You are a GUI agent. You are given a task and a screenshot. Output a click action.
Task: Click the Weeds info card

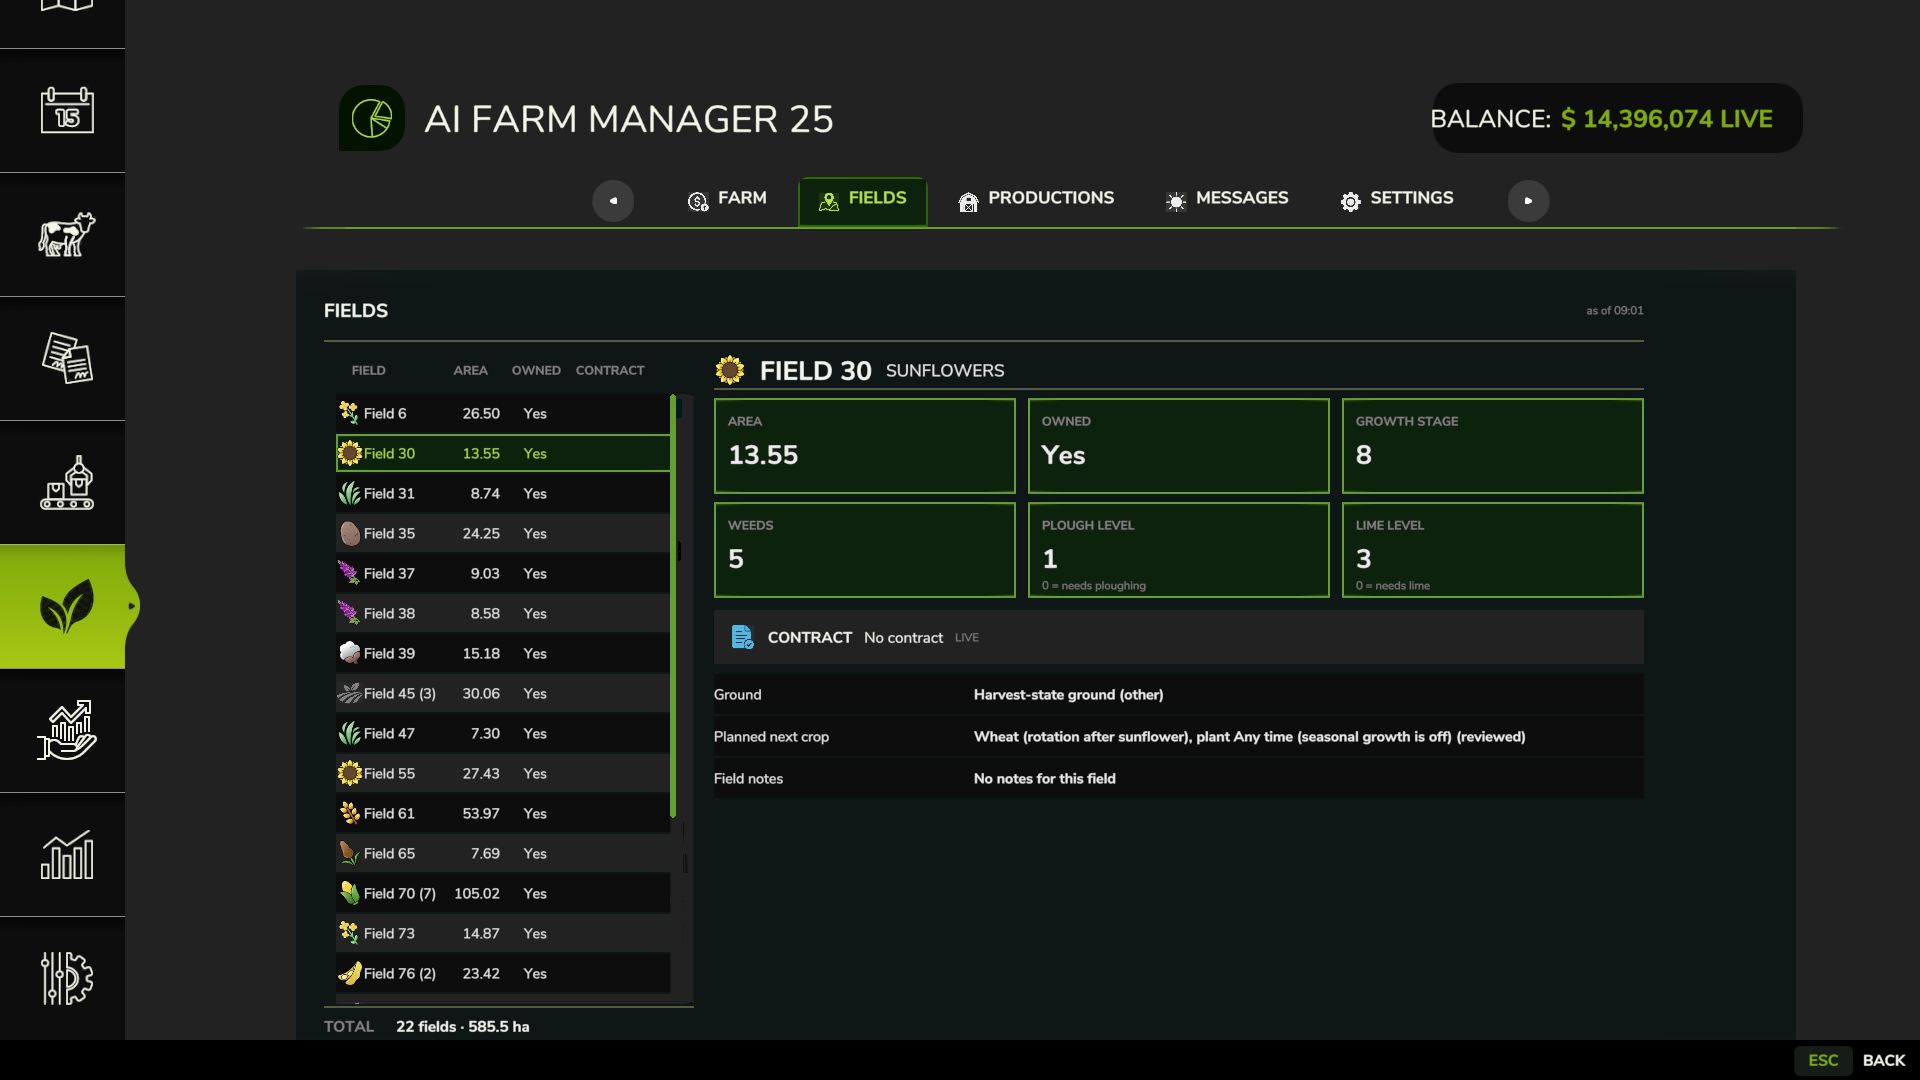pos(864,550)
